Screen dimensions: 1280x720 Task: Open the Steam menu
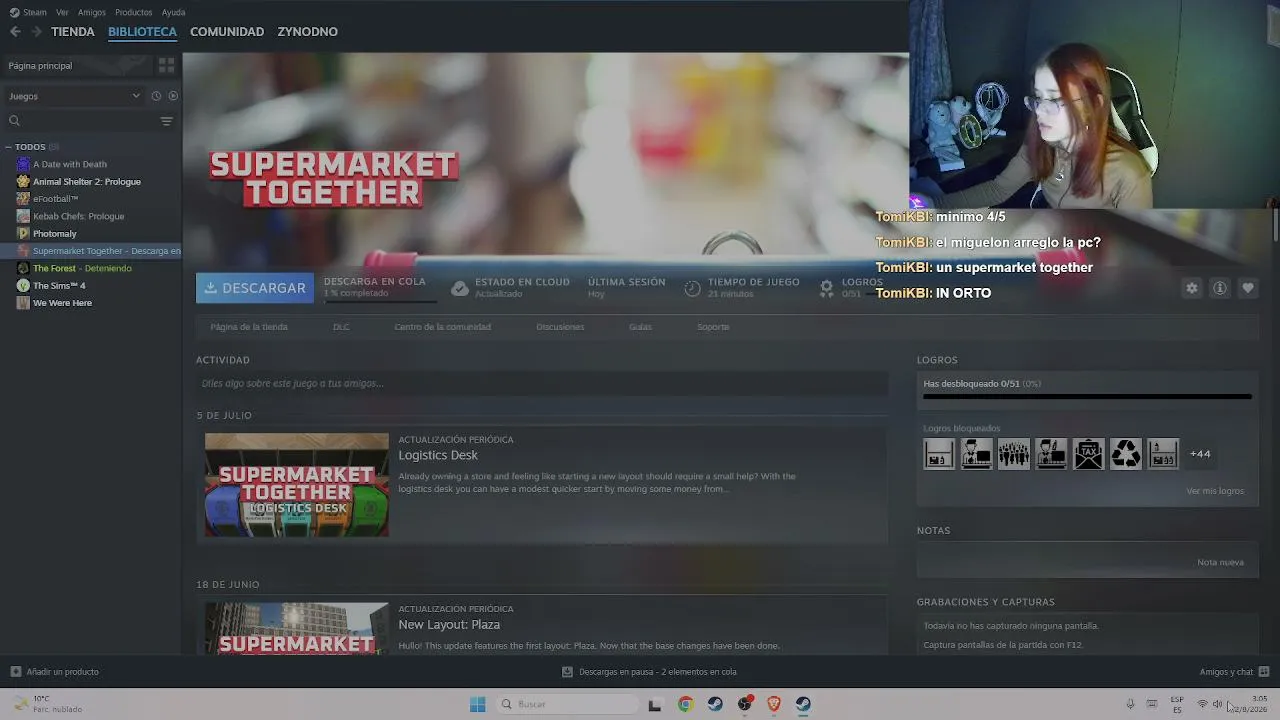(x=29, y=13)
